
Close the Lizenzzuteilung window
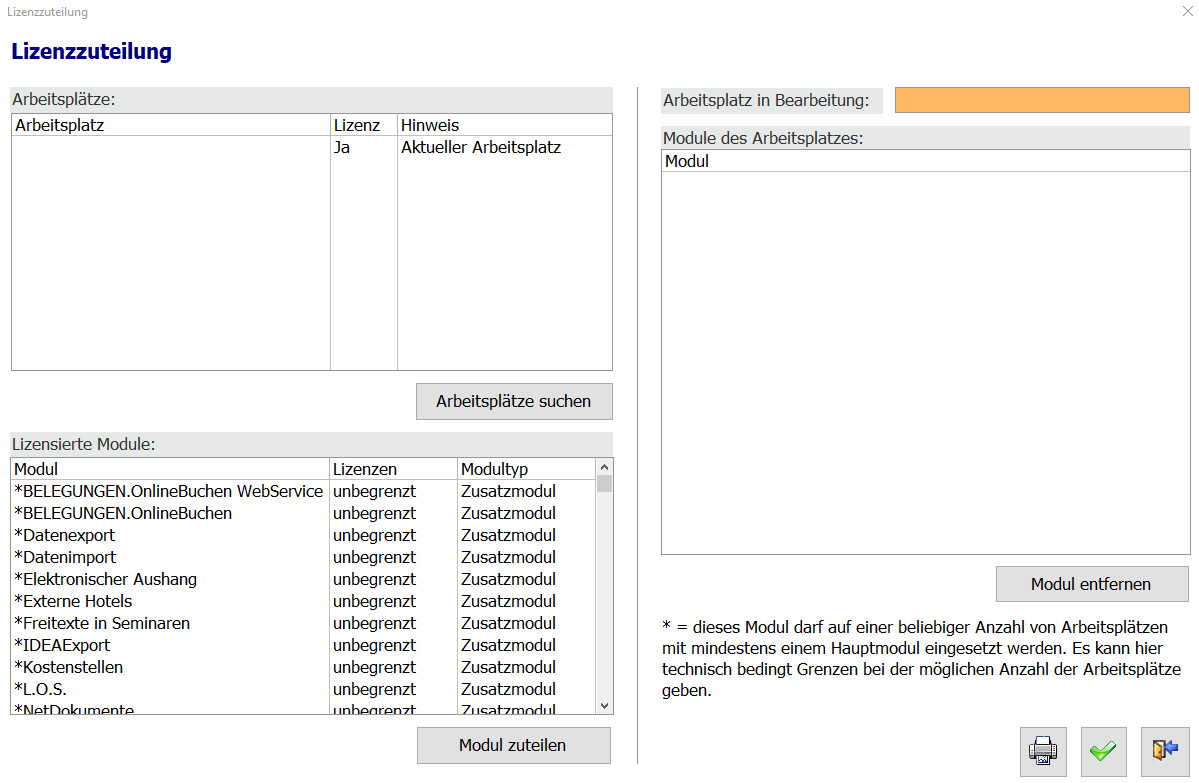coord(1186,12)
